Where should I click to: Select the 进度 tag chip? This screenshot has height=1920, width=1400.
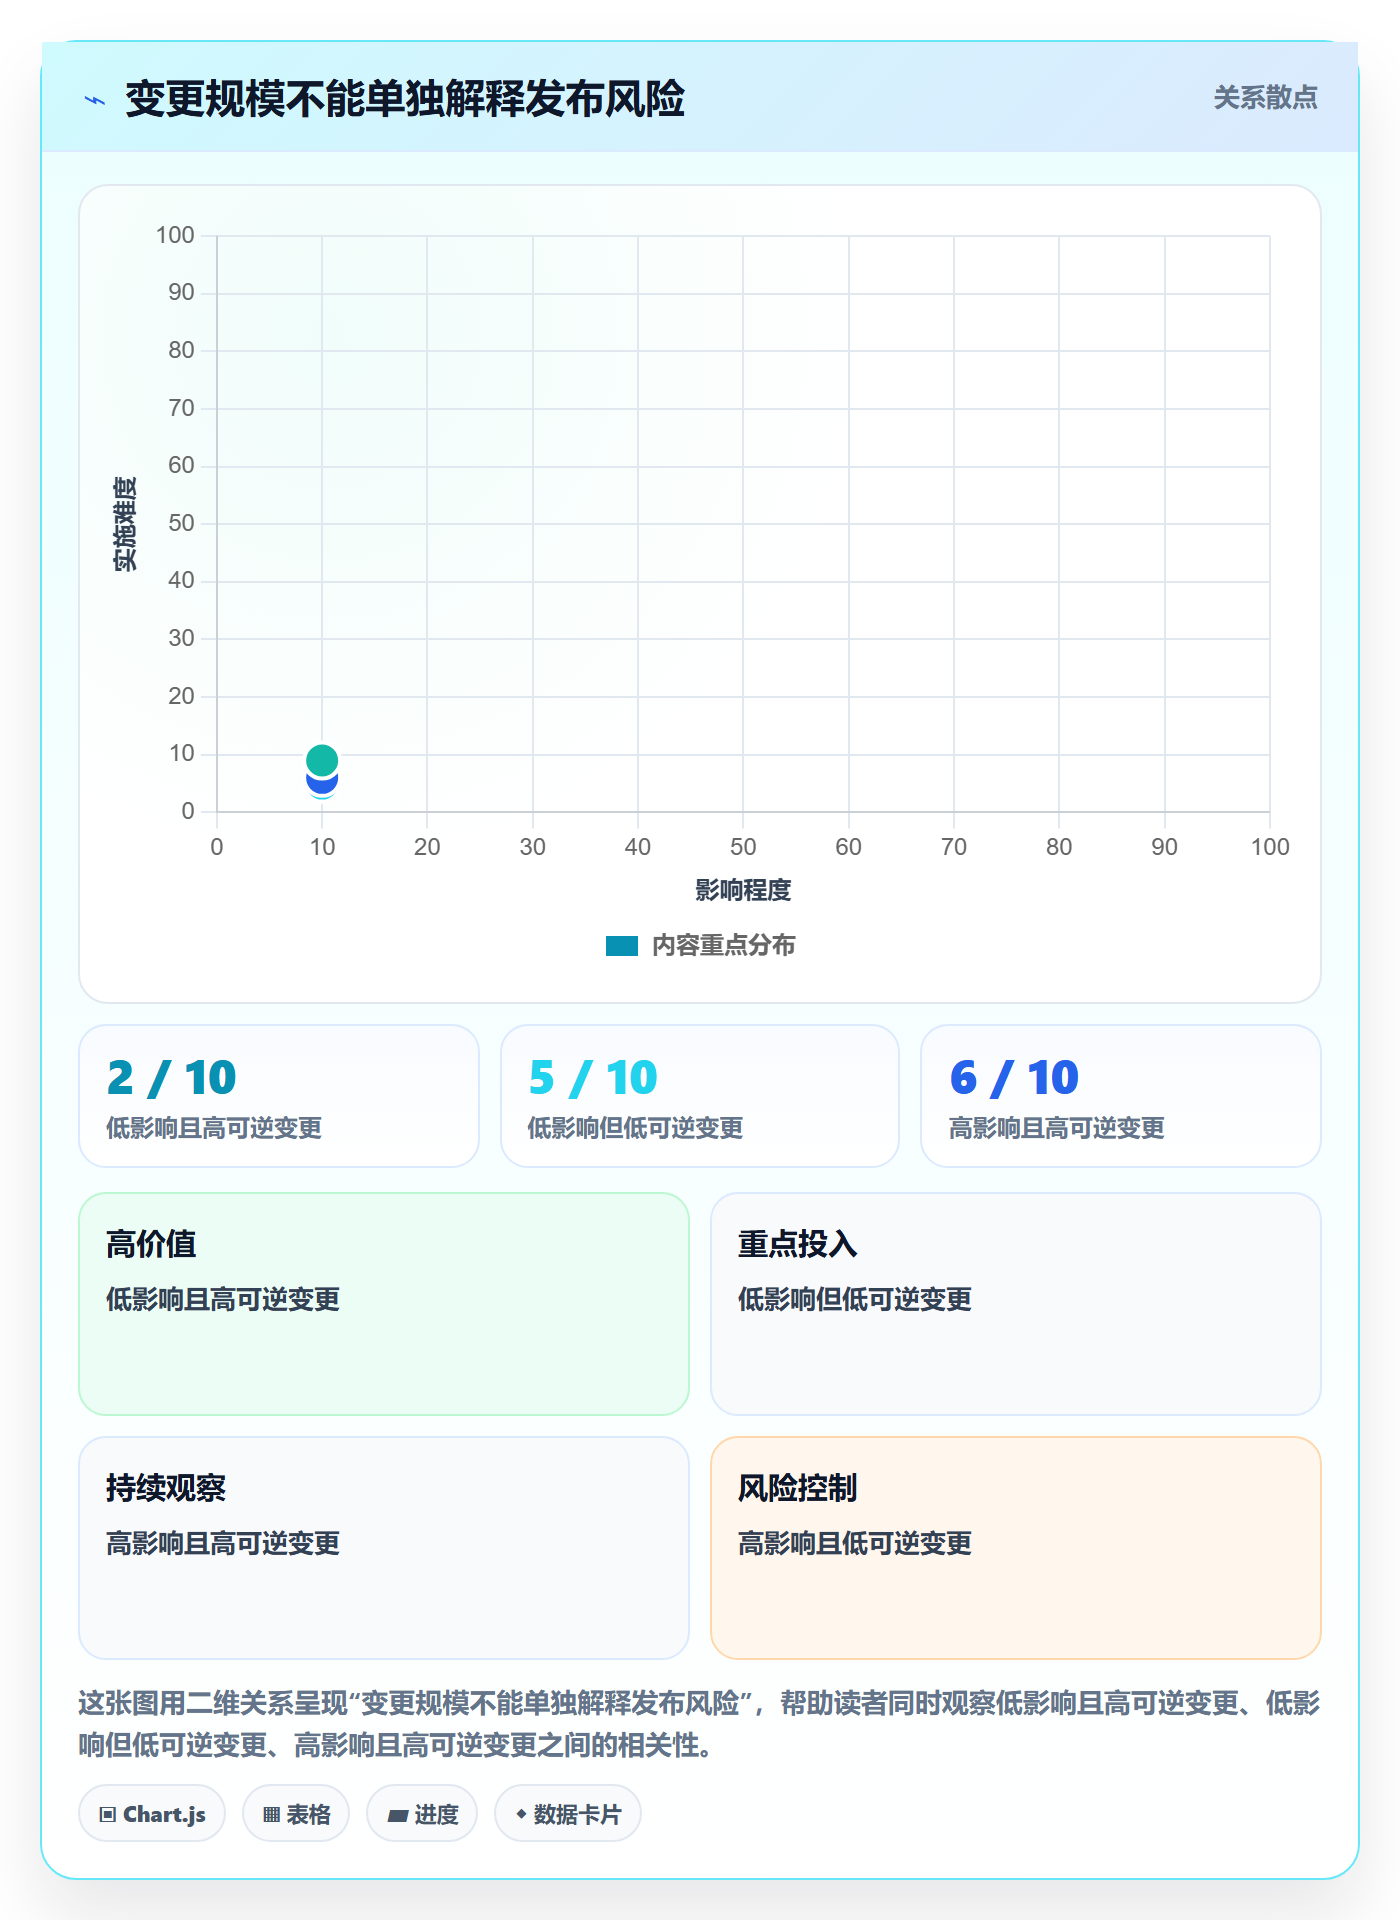pyautogui.click(x=422, y=1814)
